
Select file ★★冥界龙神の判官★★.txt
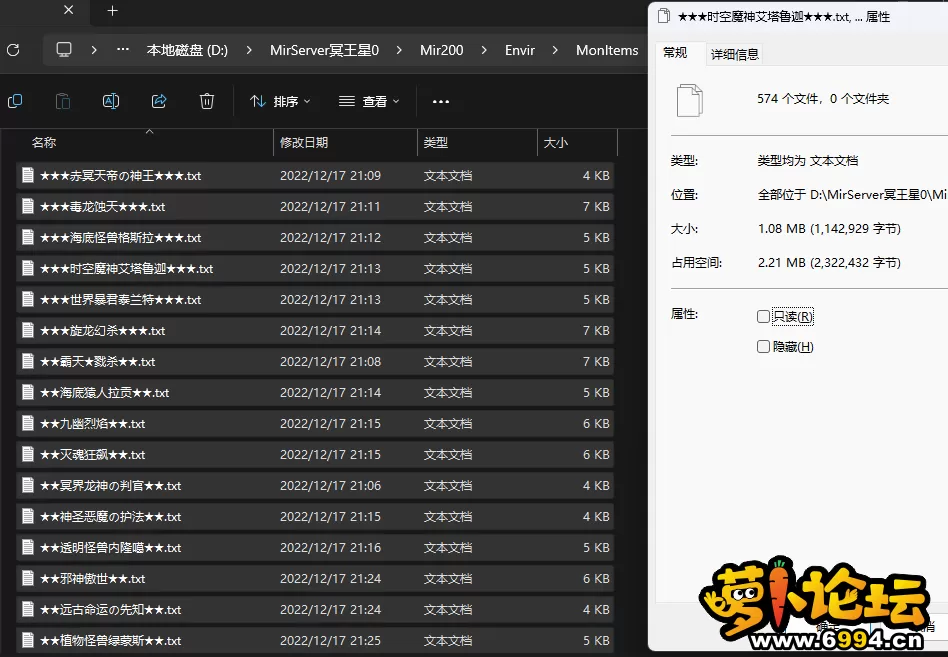(315, 486)
